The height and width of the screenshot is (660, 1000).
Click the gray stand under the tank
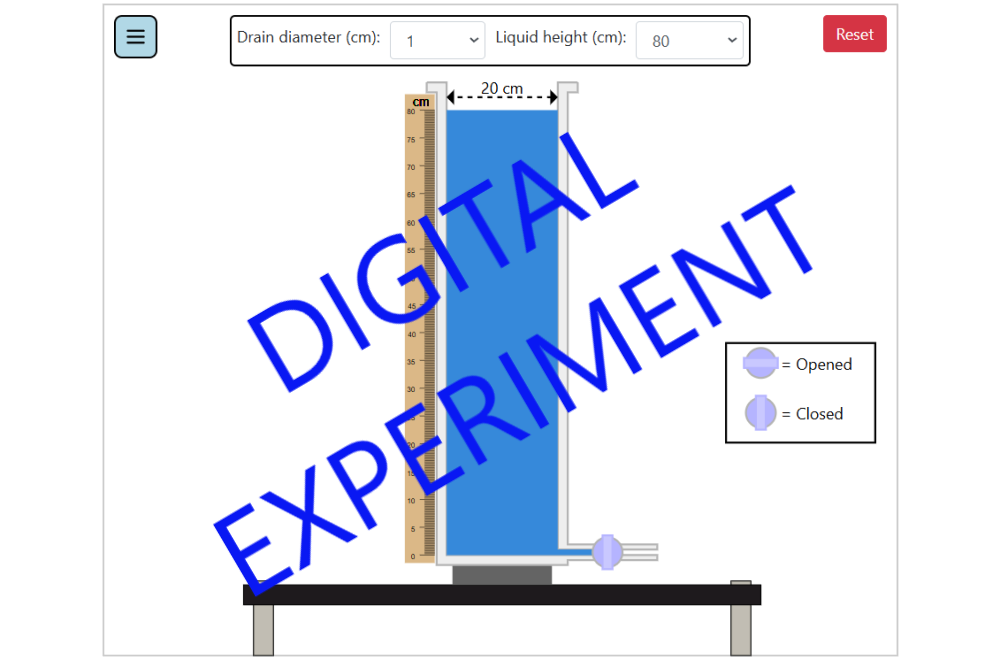point(501,575)
